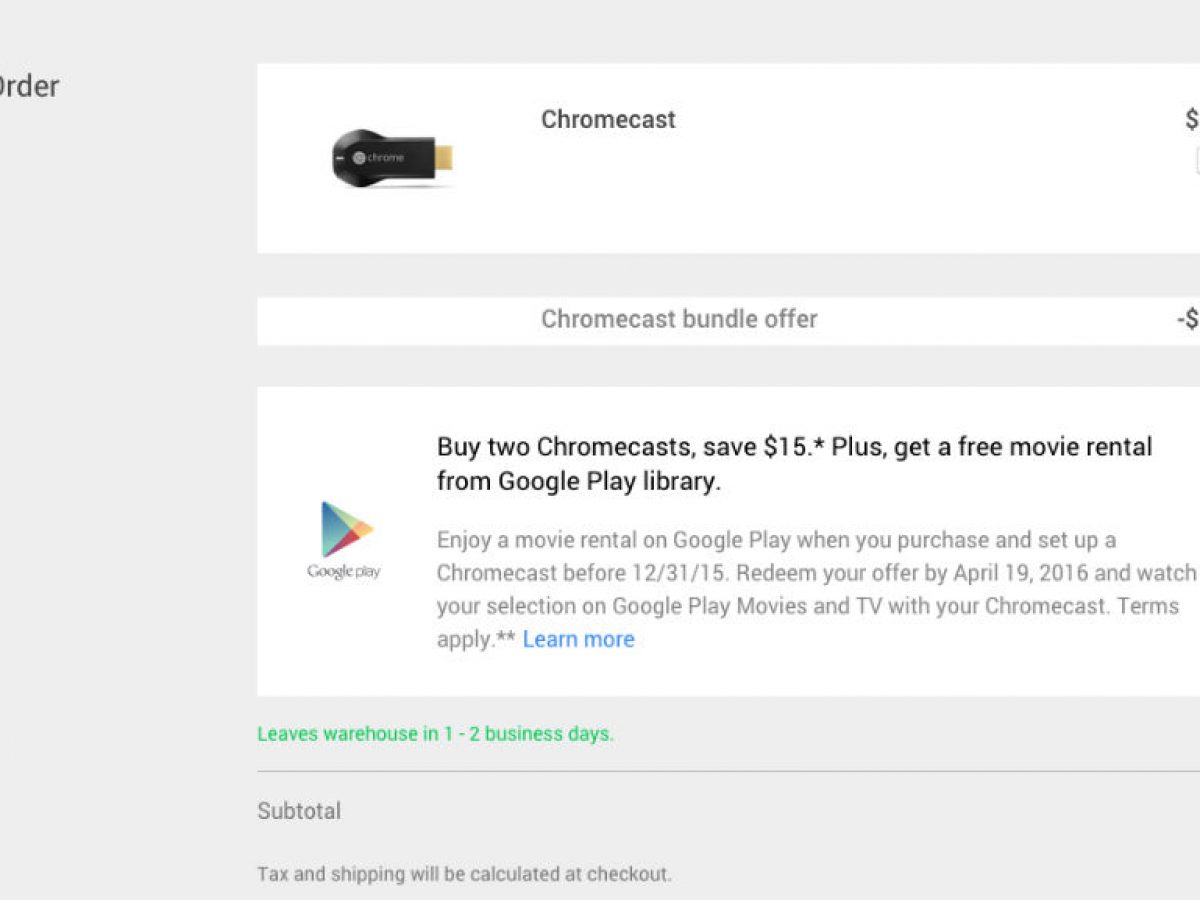This screenshot has width=1200, height=900.
Task: Click the green "Leaves warehouse" shipping notice
Action: (x=435, y=733)
